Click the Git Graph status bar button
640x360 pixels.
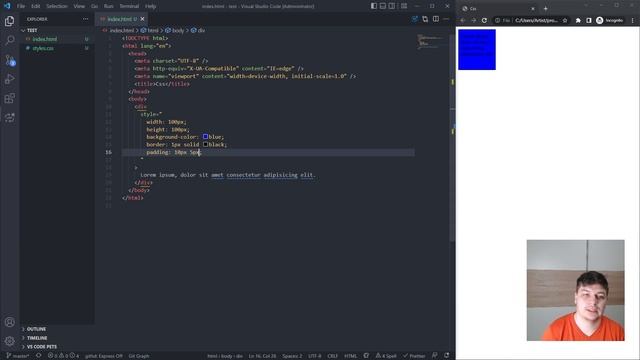point(139,356)
